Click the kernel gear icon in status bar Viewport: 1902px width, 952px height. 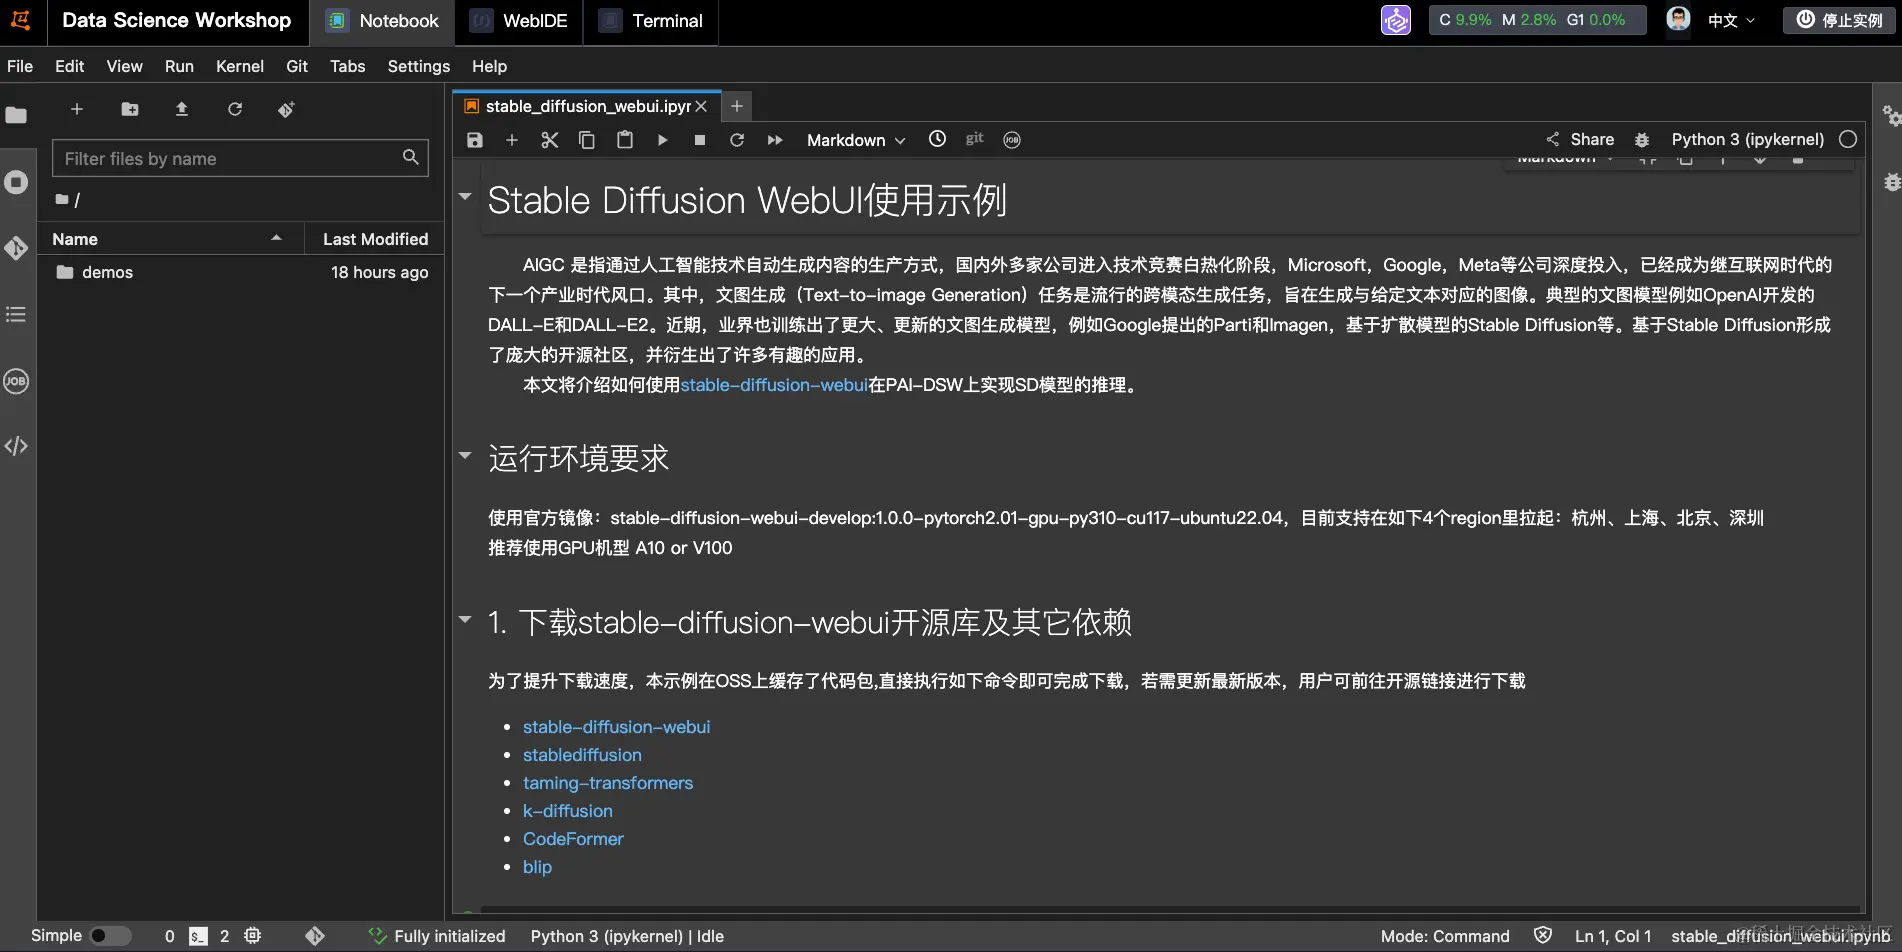click(253, 936)
